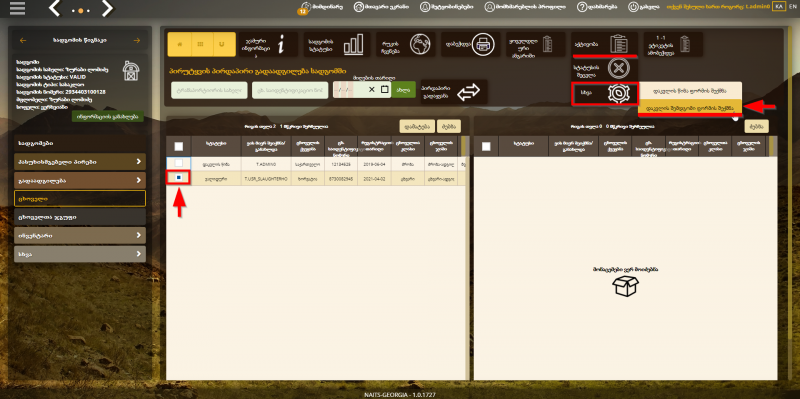Click the 8730082948 ID cell
Viewport: 800px width, 399px height.
(x=341, y=179)
